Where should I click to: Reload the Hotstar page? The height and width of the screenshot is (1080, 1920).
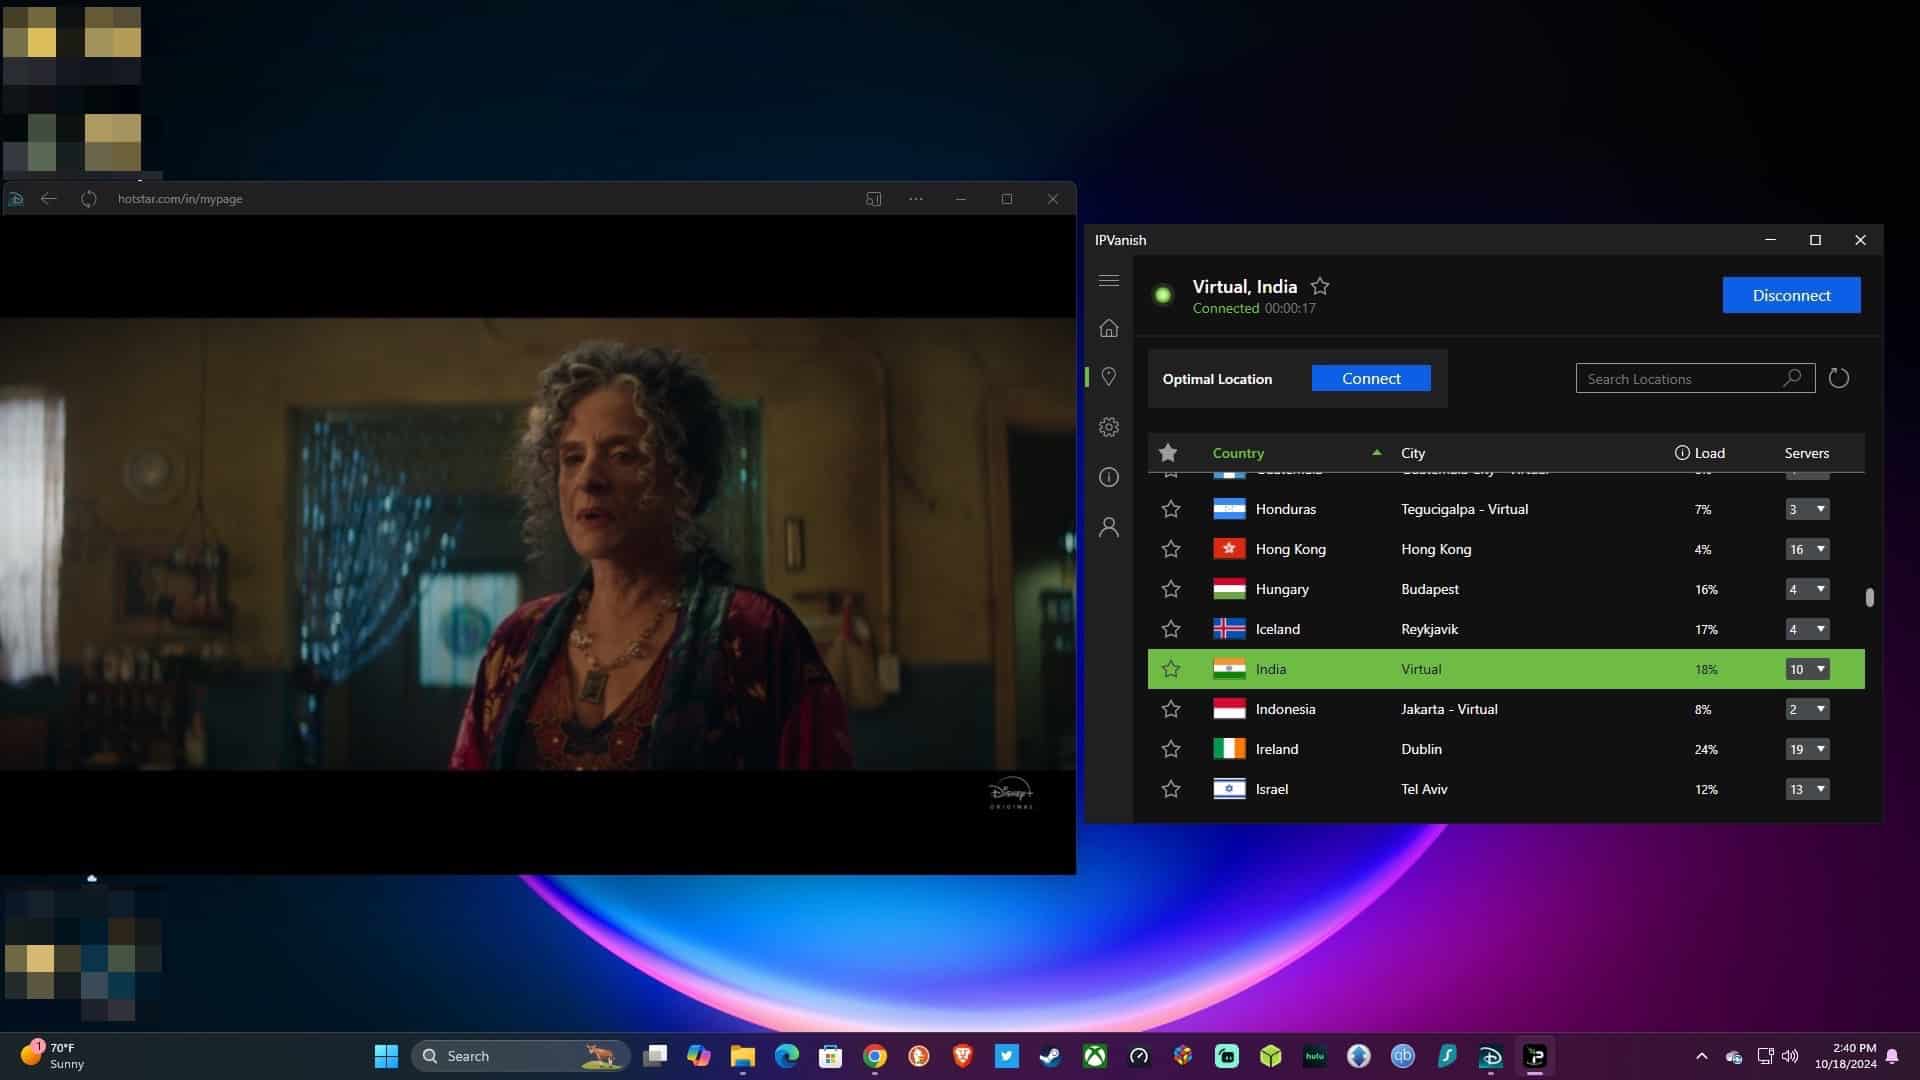[89, 199]
